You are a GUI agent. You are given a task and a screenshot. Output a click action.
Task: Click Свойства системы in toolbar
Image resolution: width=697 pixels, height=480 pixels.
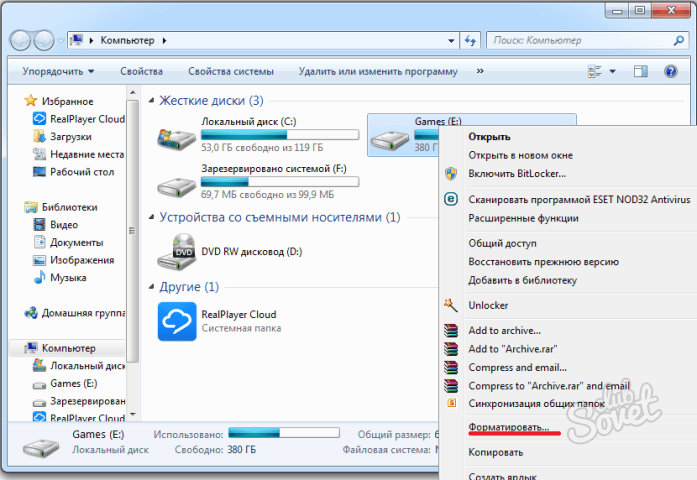pos(231,72)
